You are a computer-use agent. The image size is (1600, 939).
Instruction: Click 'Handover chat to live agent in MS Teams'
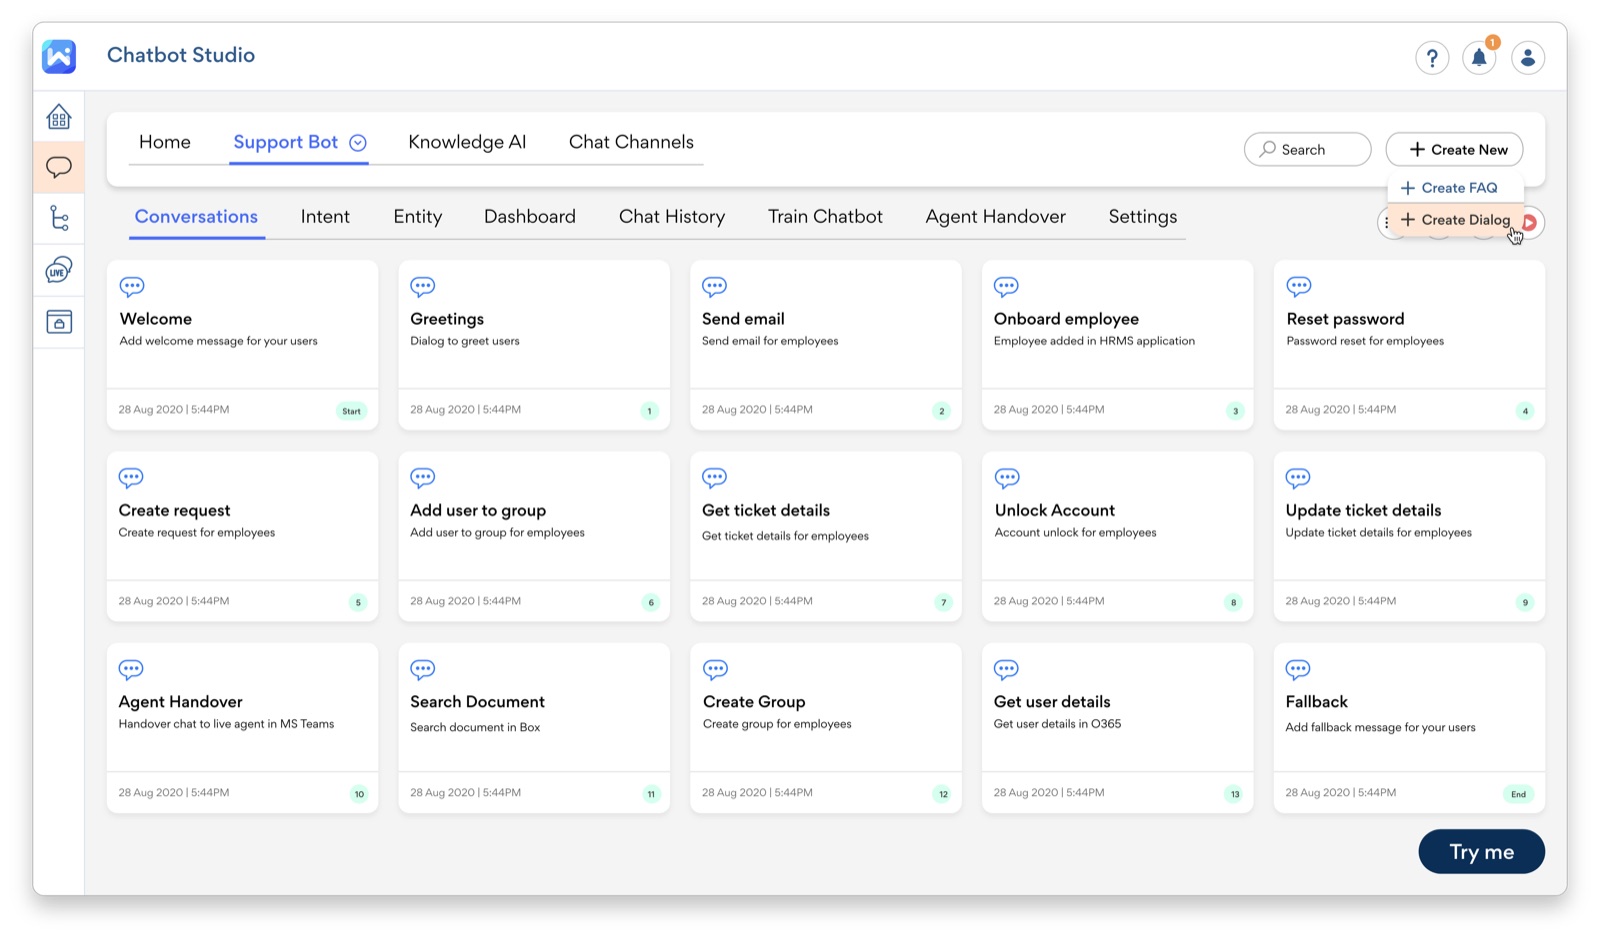(x=226, y=724)
